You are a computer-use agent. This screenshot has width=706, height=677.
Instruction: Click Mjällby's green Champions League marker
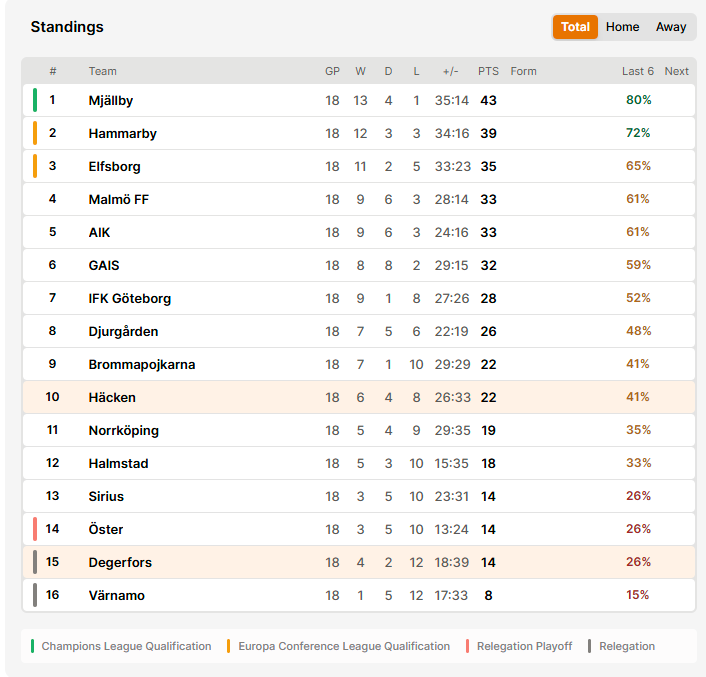[35, 100]
